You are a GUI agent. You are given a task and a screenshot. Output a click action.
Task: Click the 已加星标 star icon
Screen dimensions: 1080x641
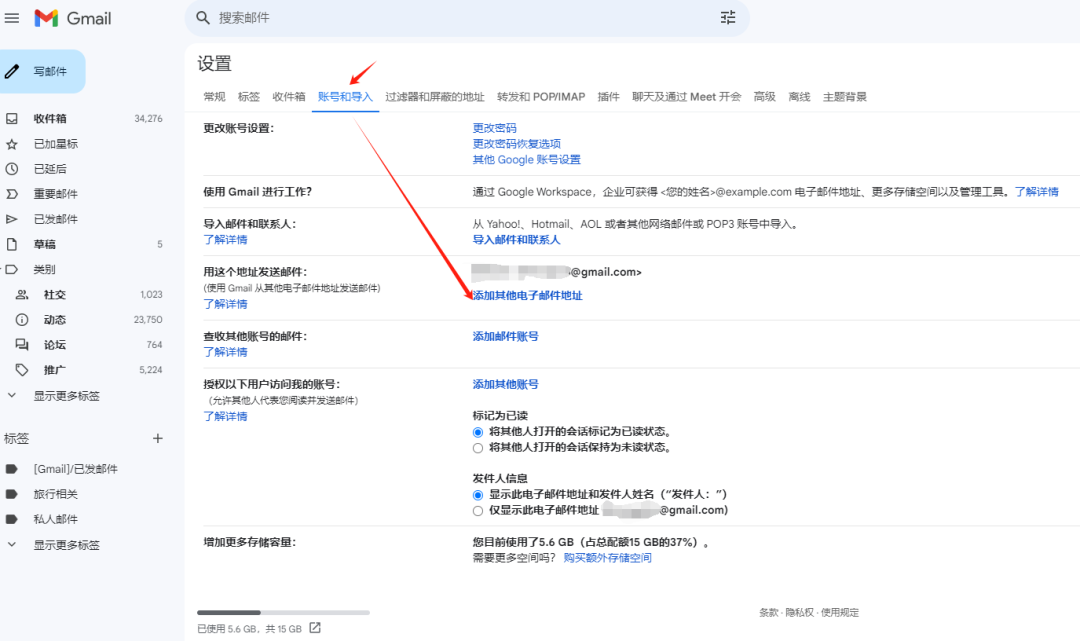point(12,144)
